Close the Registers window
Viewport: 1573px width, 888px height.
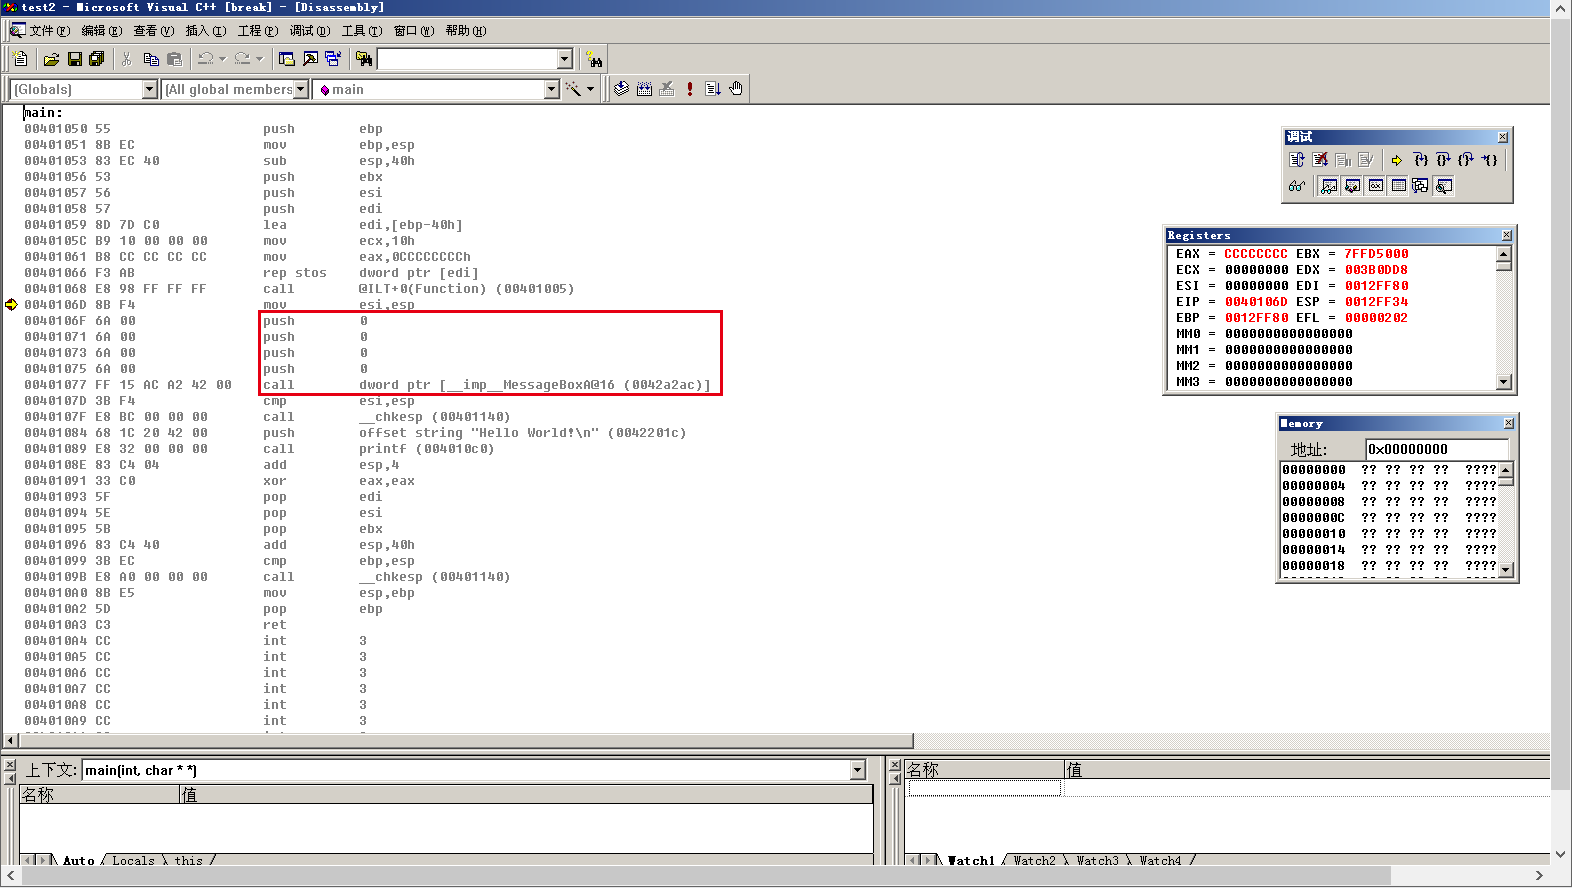[1507, 235]
